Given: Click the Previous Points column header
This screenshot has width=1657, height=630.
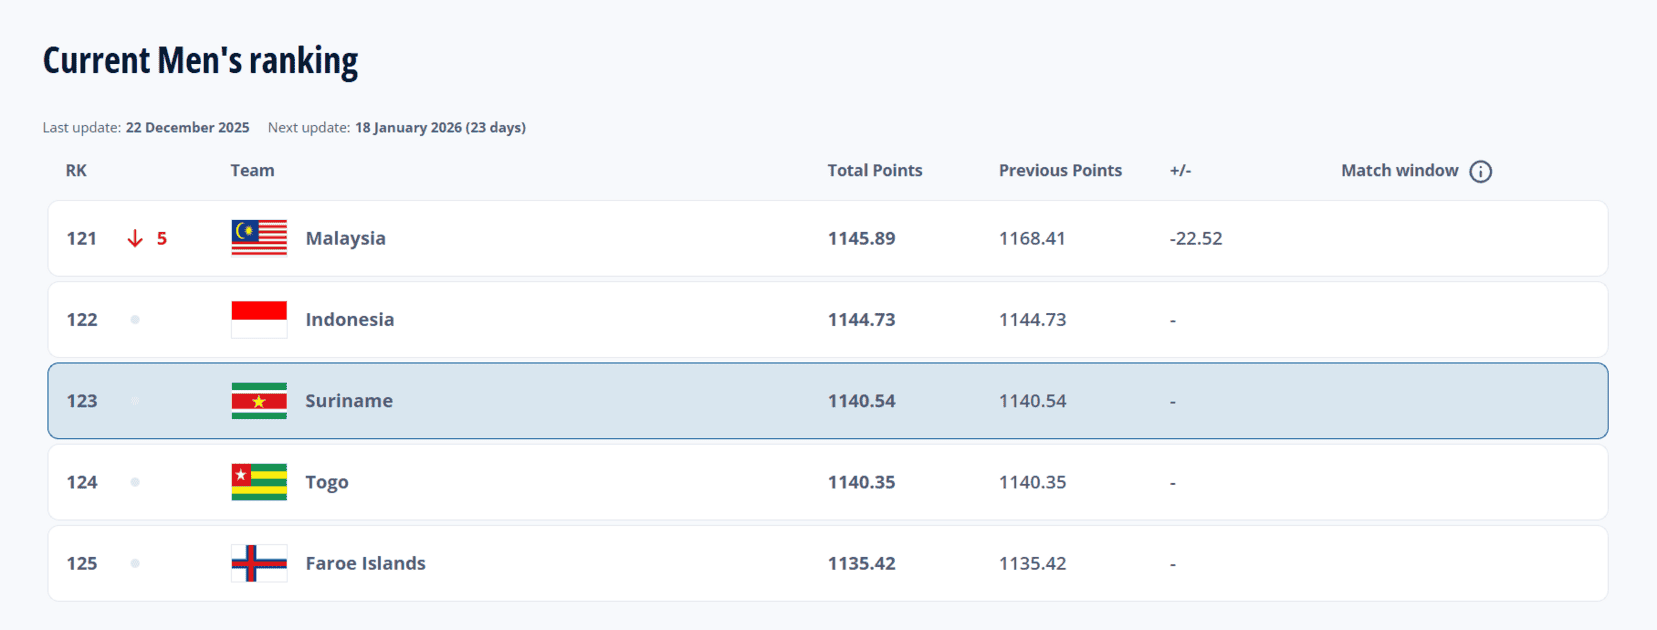Looking at the screenshot, I should (1060, 170).
